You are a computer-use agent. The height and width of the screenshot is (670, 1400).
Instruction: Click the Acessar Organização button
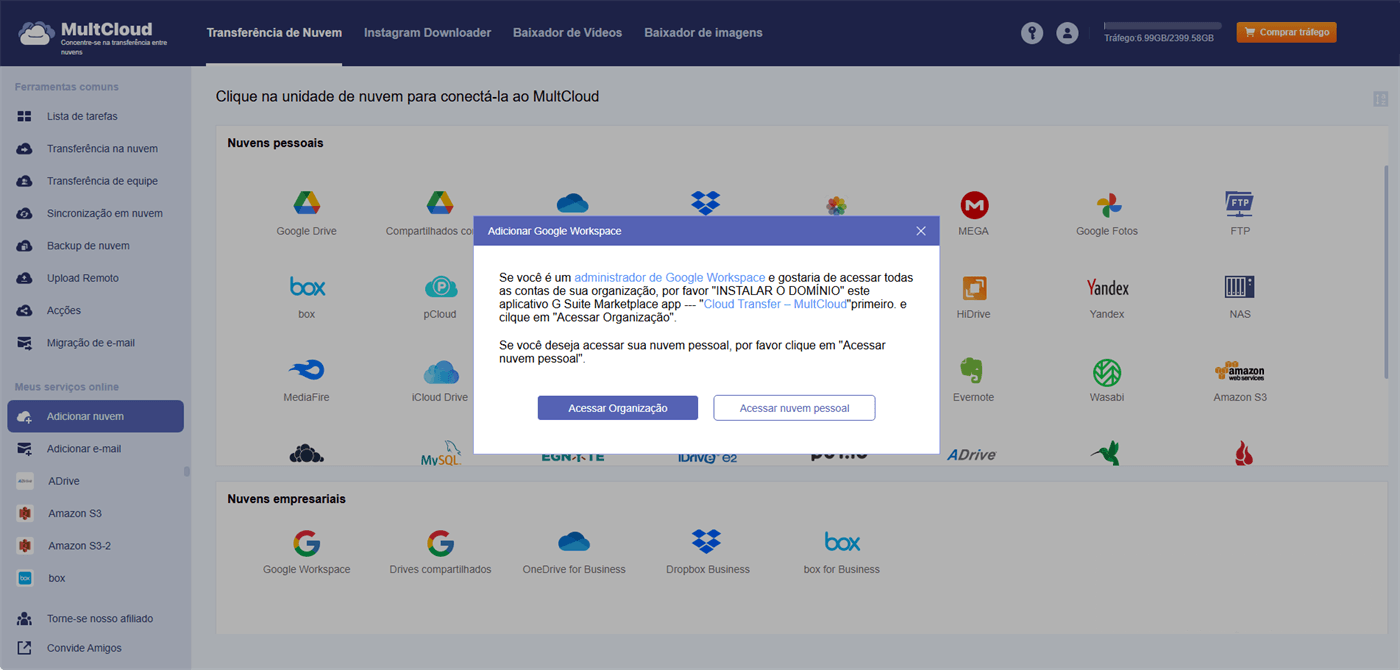(x=617, y=408)
